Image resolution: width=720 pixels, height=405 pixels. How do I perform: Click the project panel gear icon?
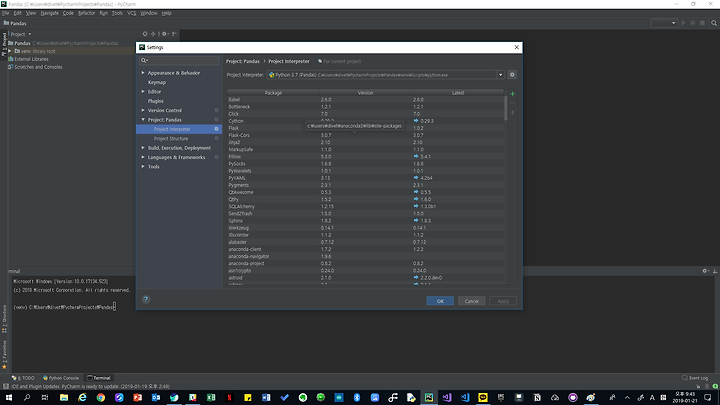[x=164, y=34]
